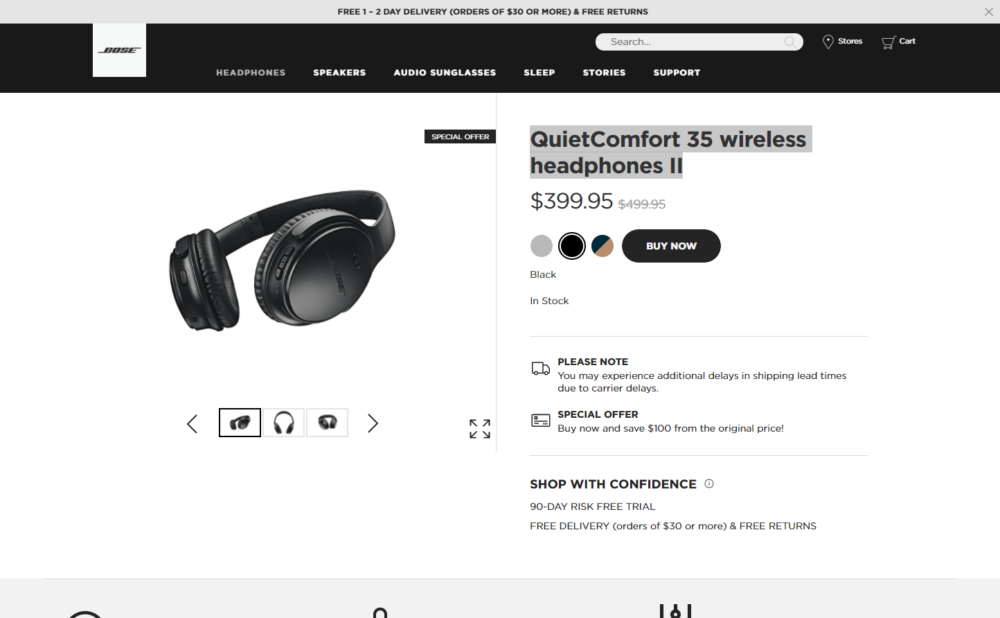
Task: Expand image to fullscreen view
Action: click(480, 429)
